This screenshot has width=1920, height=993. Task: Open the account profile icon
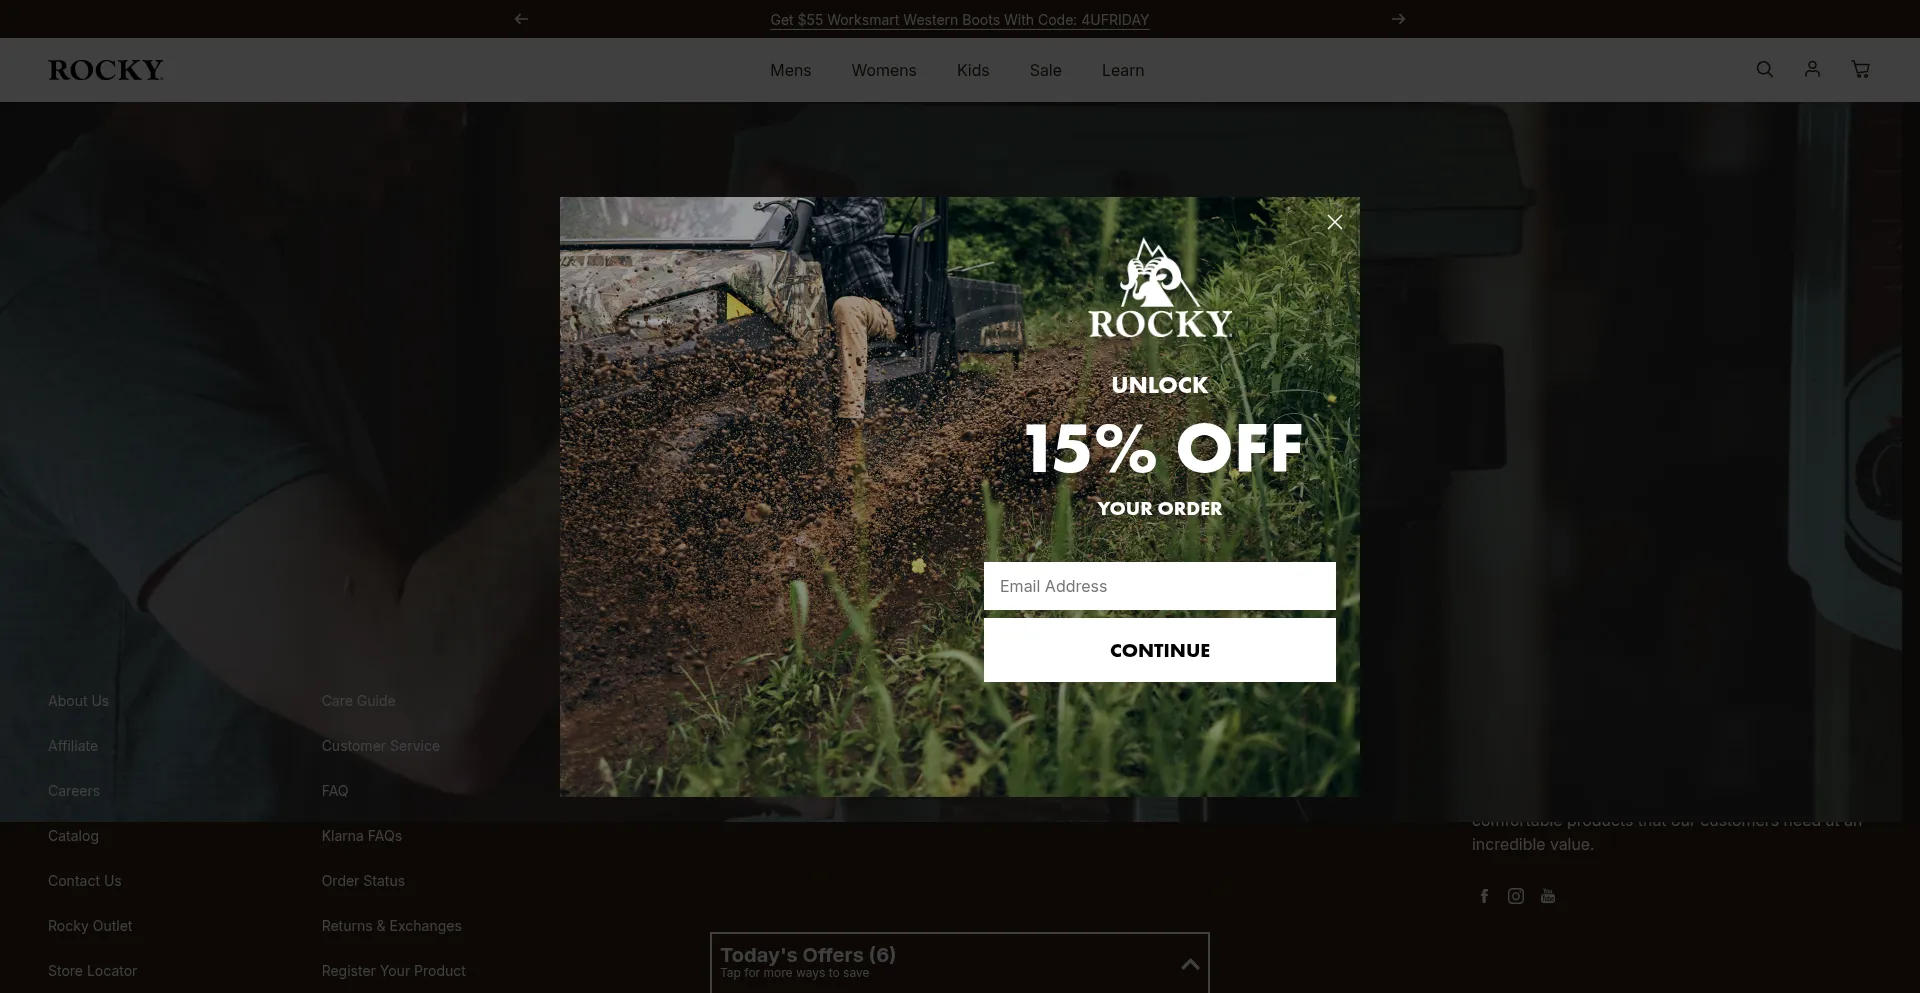[1812, 69]
